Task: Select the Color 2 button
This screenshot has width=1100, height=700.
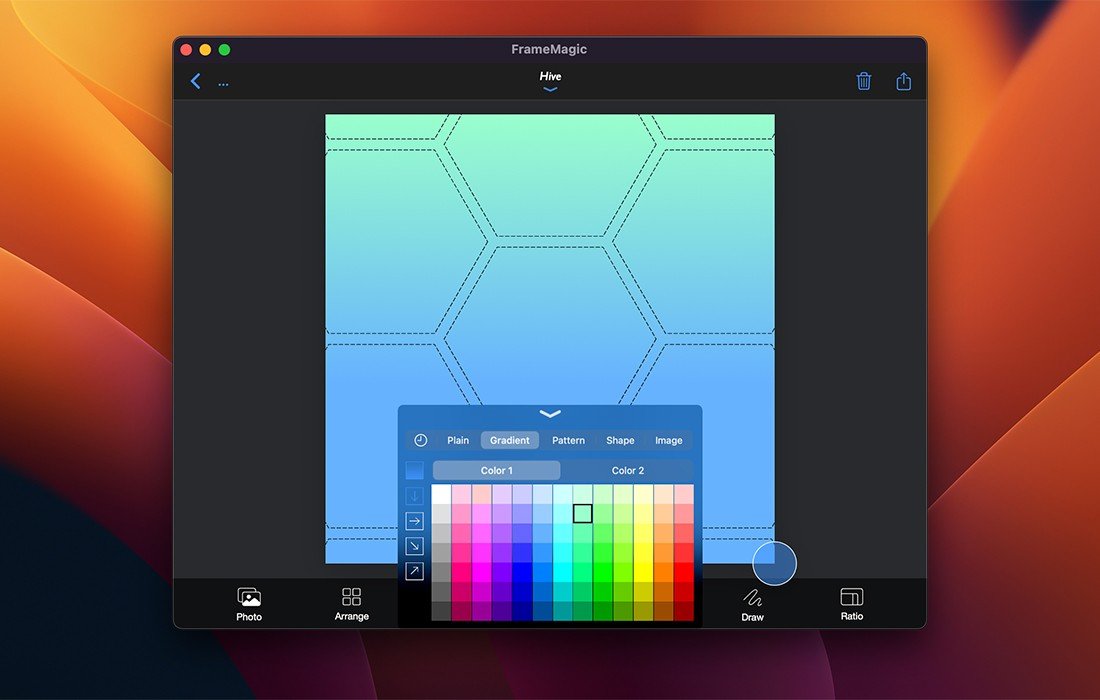Action: click(628, 470)
